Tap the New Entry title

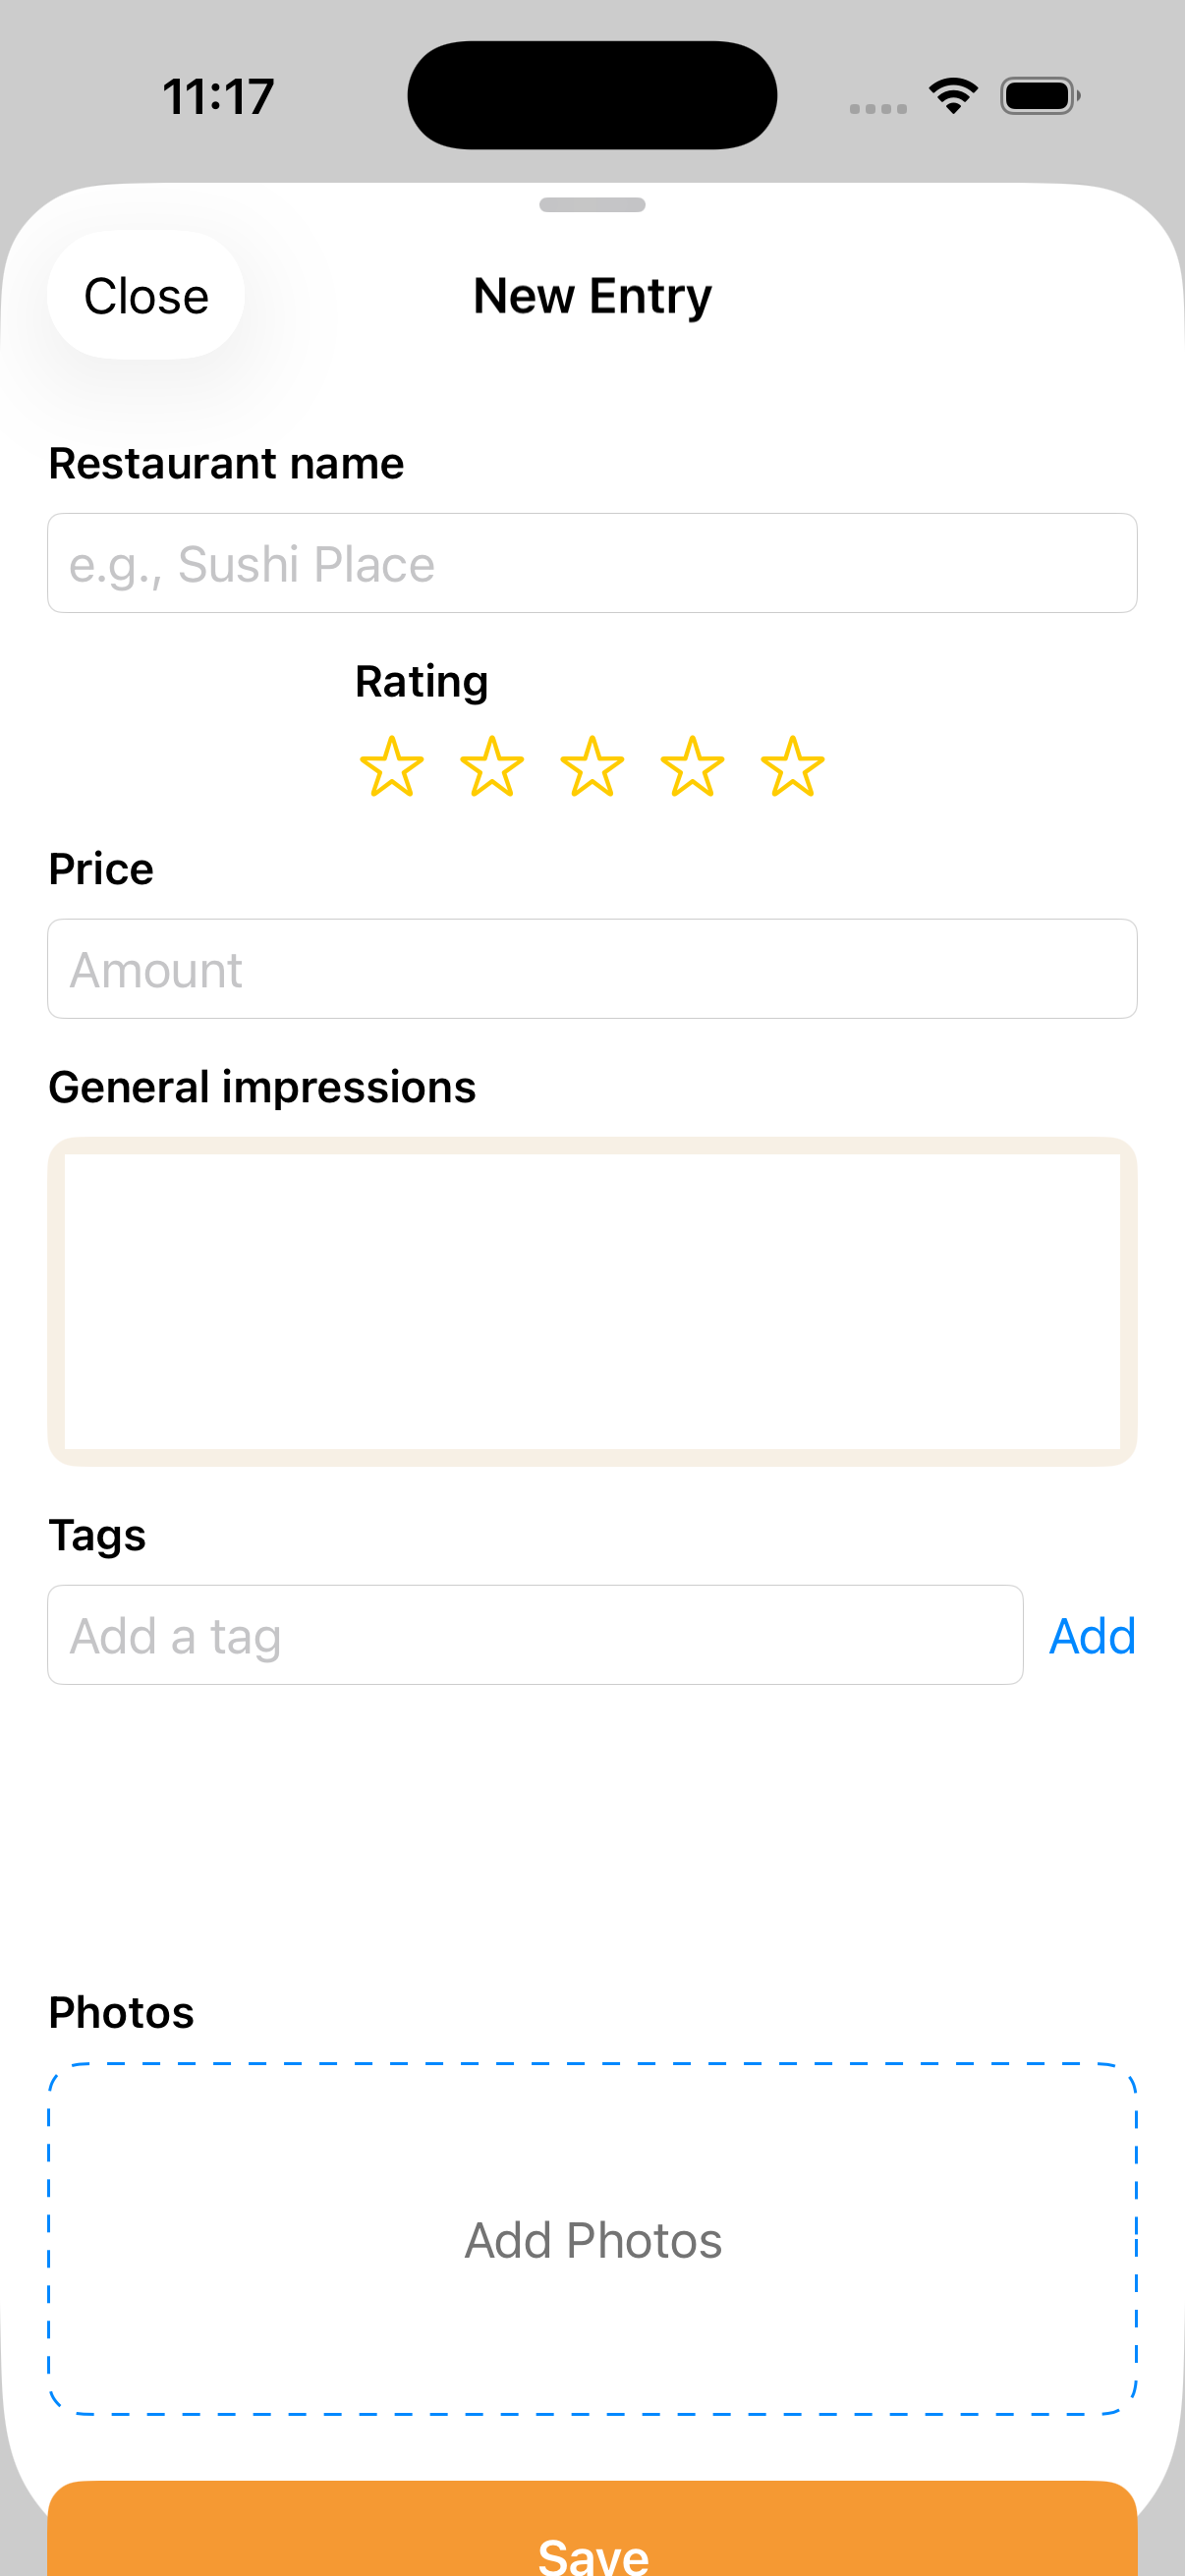(592, 296)
